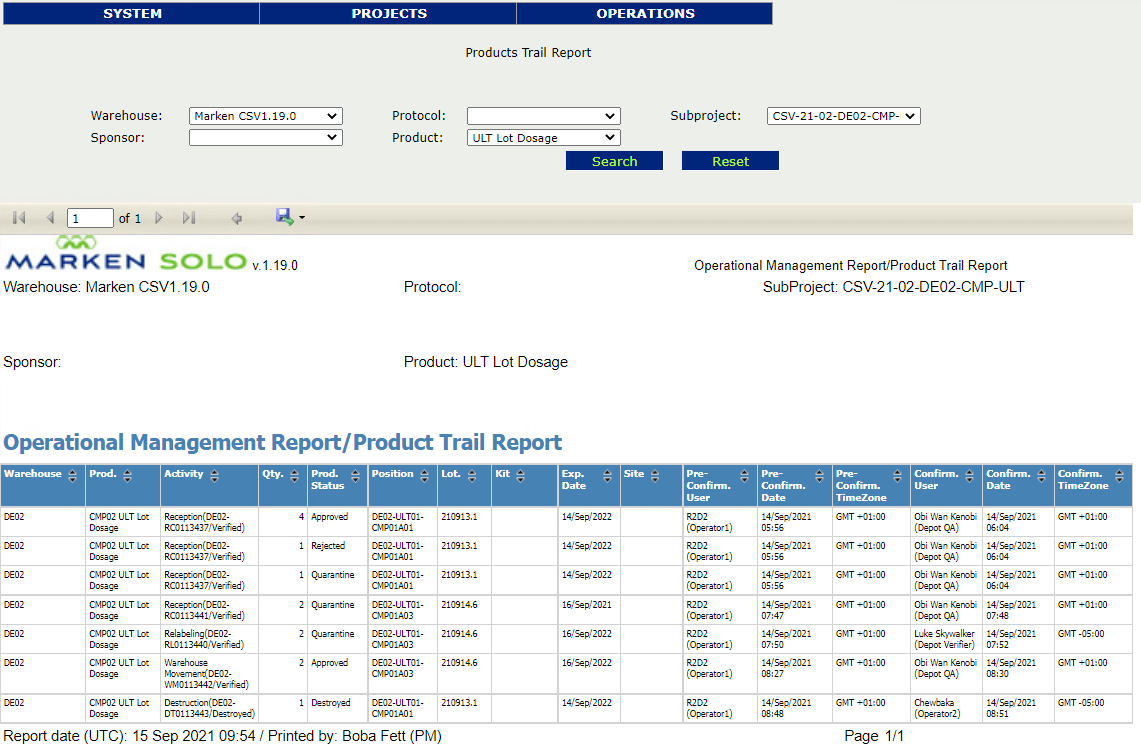Open the OPERATIONS menu
Viewport: 1141px width, 750px height.
pos(645,13)
